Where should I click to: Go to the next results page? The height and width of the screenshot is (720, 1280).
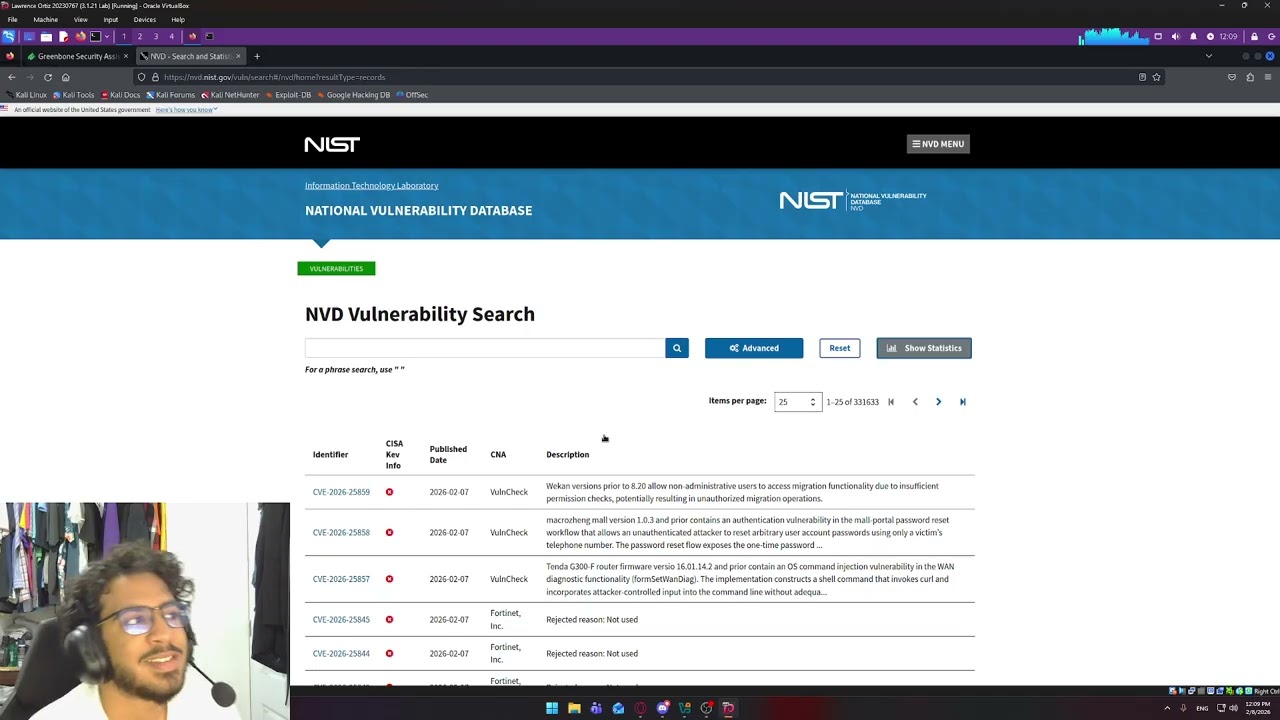(938, 402)
